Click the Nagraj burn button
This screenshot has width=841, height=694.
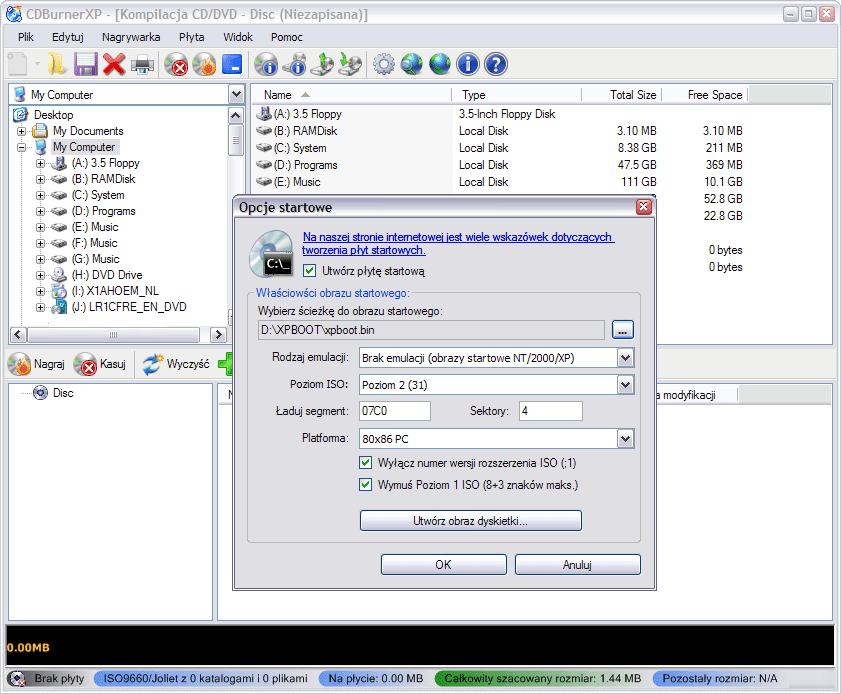[x=36, y=364]
